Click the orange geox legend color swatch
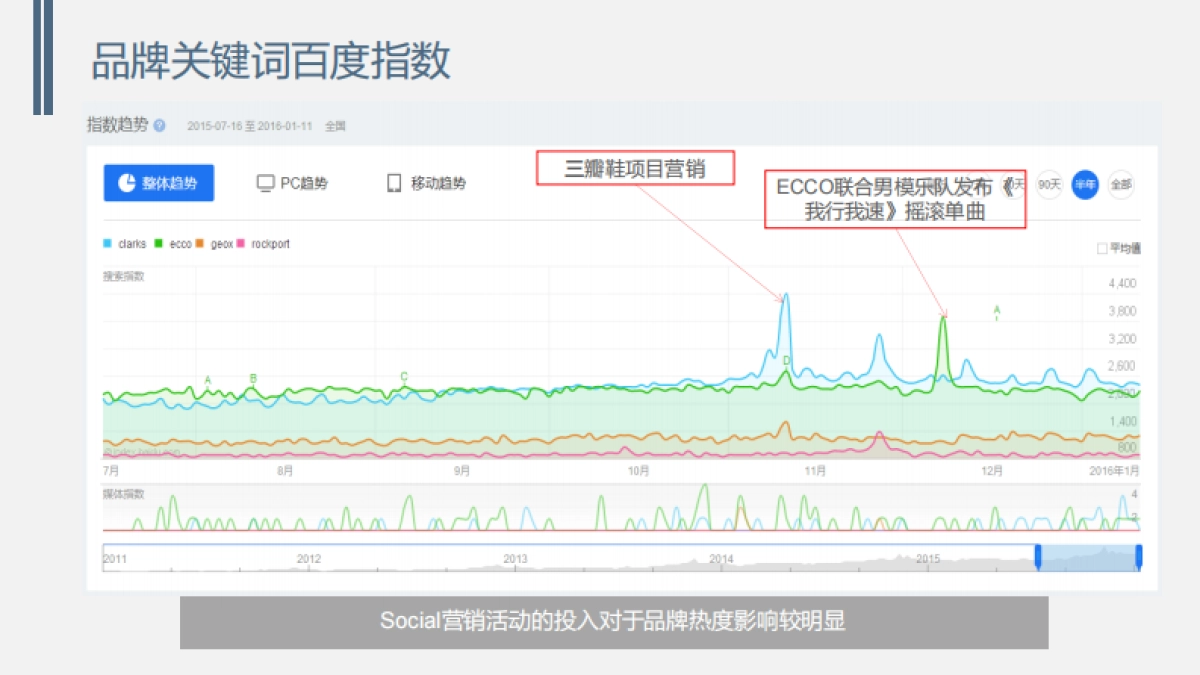The width and height of the screenshot is (1200, 675). pos(198,243)
